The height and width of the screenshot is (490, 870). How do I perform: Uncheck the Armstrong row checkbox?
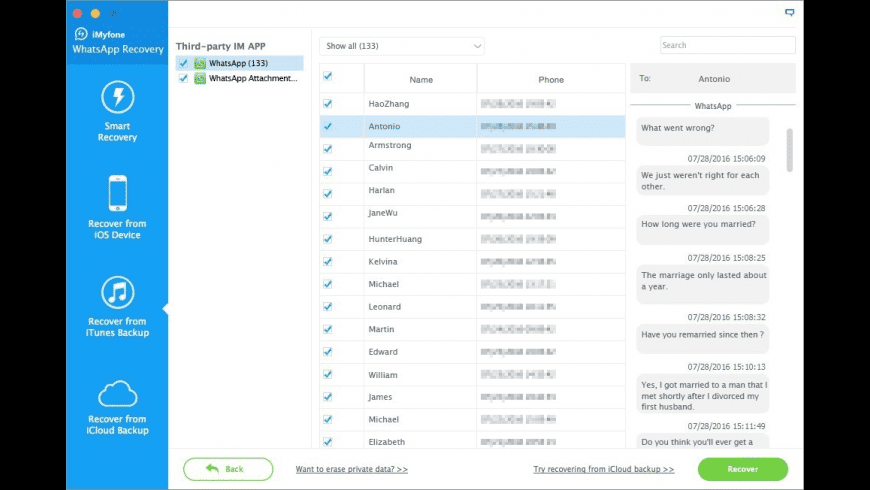tap(327, 149)
